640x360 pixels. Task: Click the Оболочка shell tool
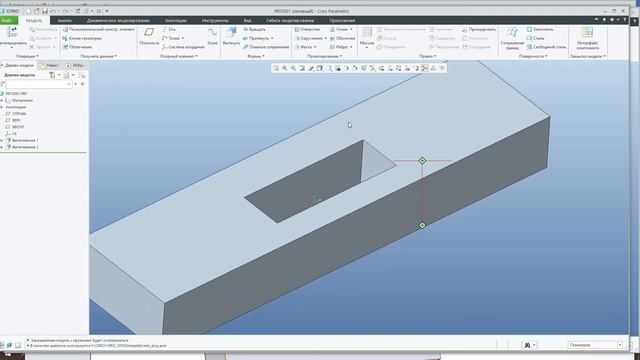[x=342, y=38]
